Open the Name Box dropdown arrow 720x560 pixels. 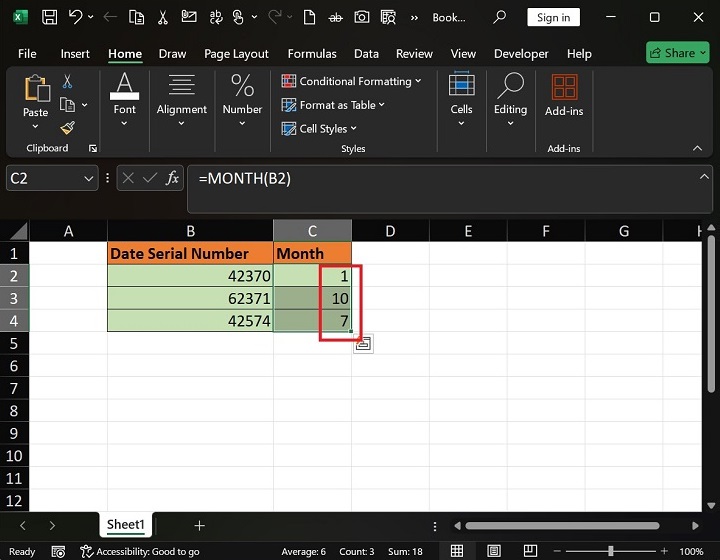pyautogui.click(x=86, y=178)
